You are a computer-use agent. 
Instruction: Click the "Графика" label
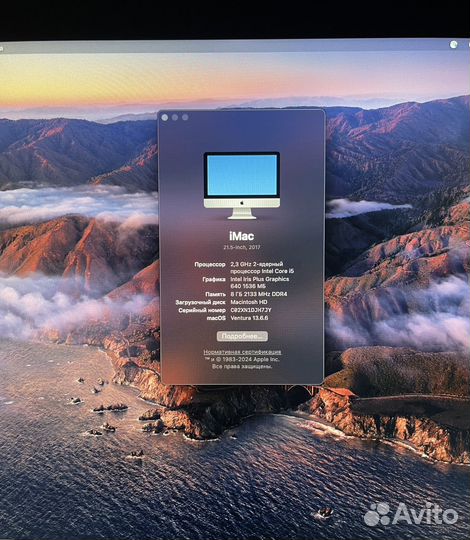214,279
